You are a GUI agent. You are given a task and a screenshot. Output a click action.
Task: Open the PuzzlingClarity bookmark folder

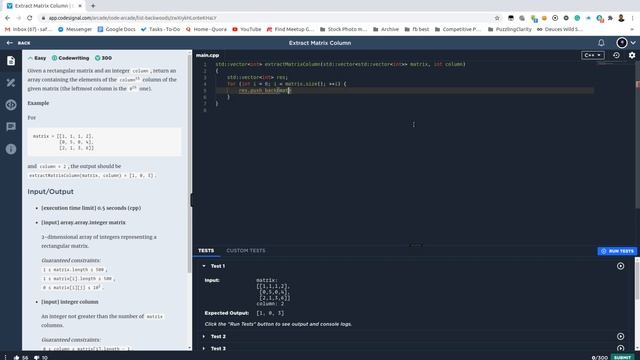pos(510,29)
